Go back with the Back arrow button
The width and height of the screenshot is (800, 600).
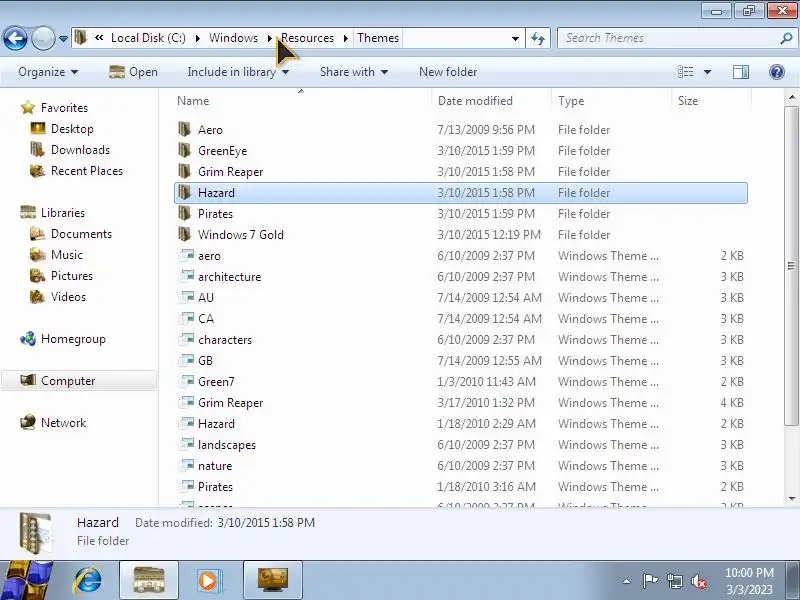coord(15,38)
